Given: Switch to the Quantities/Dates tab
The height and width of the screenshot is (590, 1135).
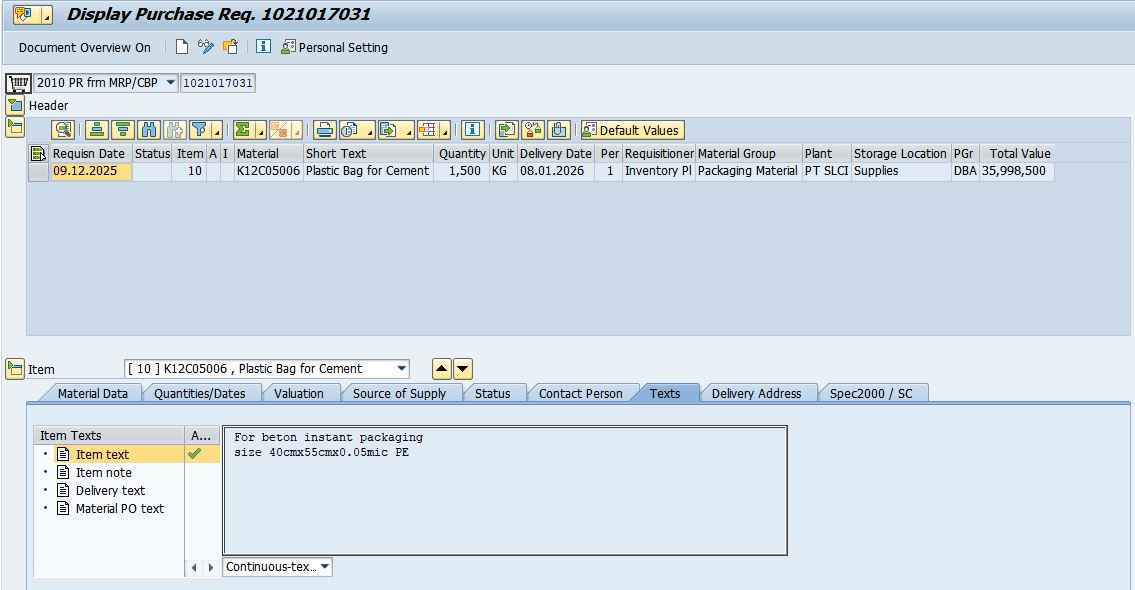Looking at the screenshot, I should point(199,394).
